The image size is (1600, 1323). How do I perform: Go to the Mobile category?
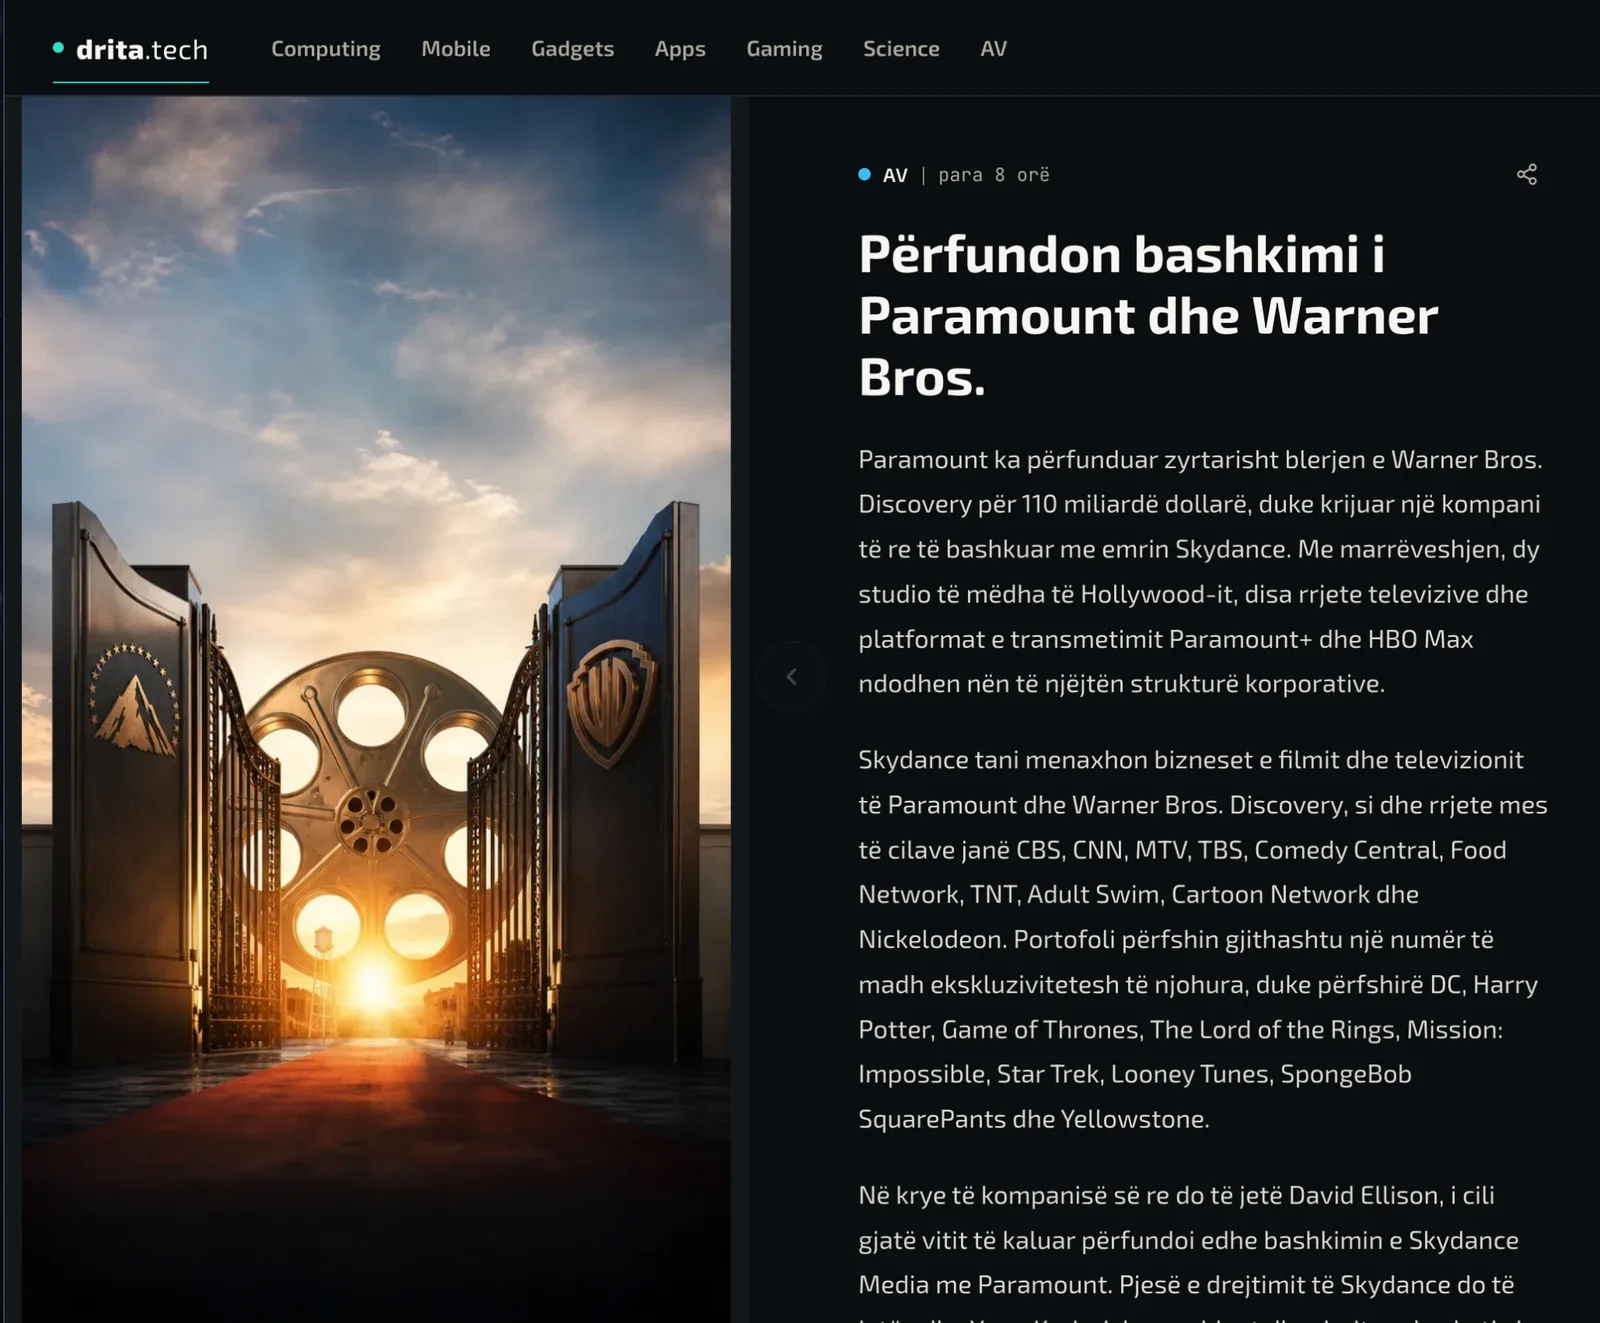456,49
